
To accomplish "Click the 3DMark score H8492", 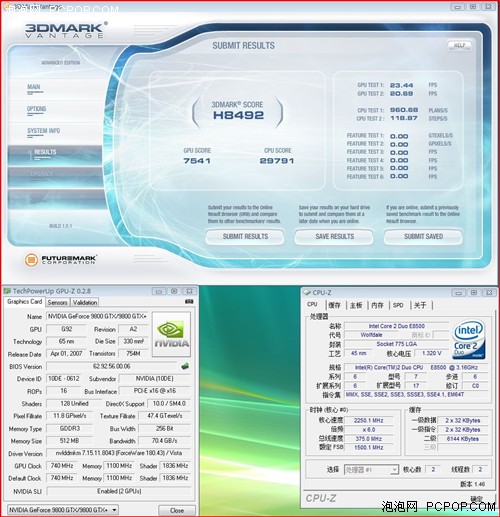I will coord(238,115).
